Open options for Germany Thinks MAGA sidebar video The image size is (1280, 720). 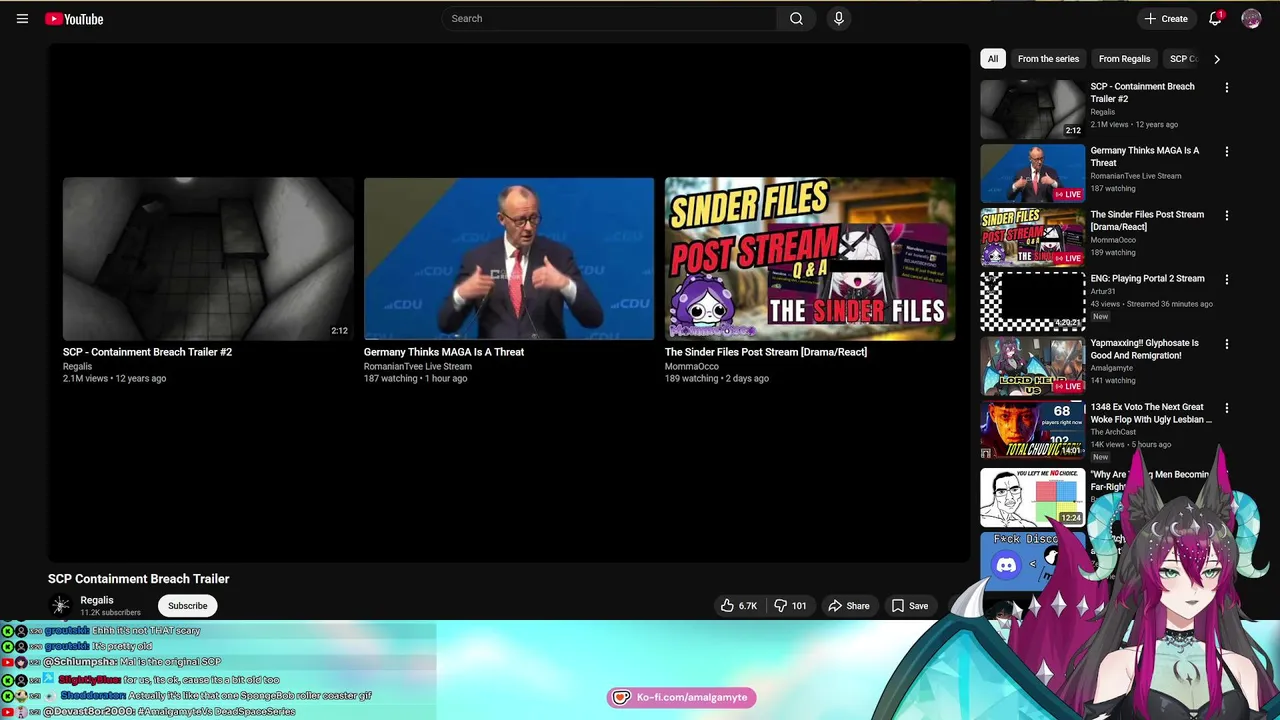point(1227,151)
